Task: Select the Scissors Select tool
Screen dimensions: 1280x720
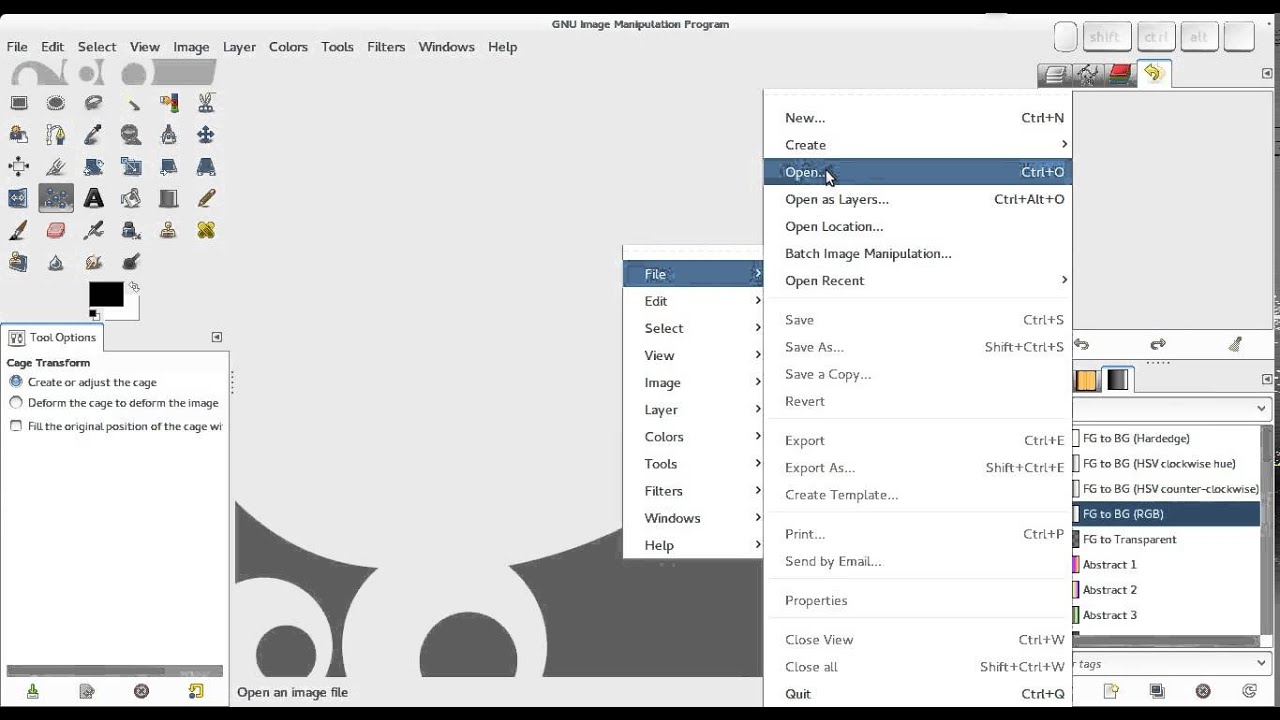Action: coord(206,102)
